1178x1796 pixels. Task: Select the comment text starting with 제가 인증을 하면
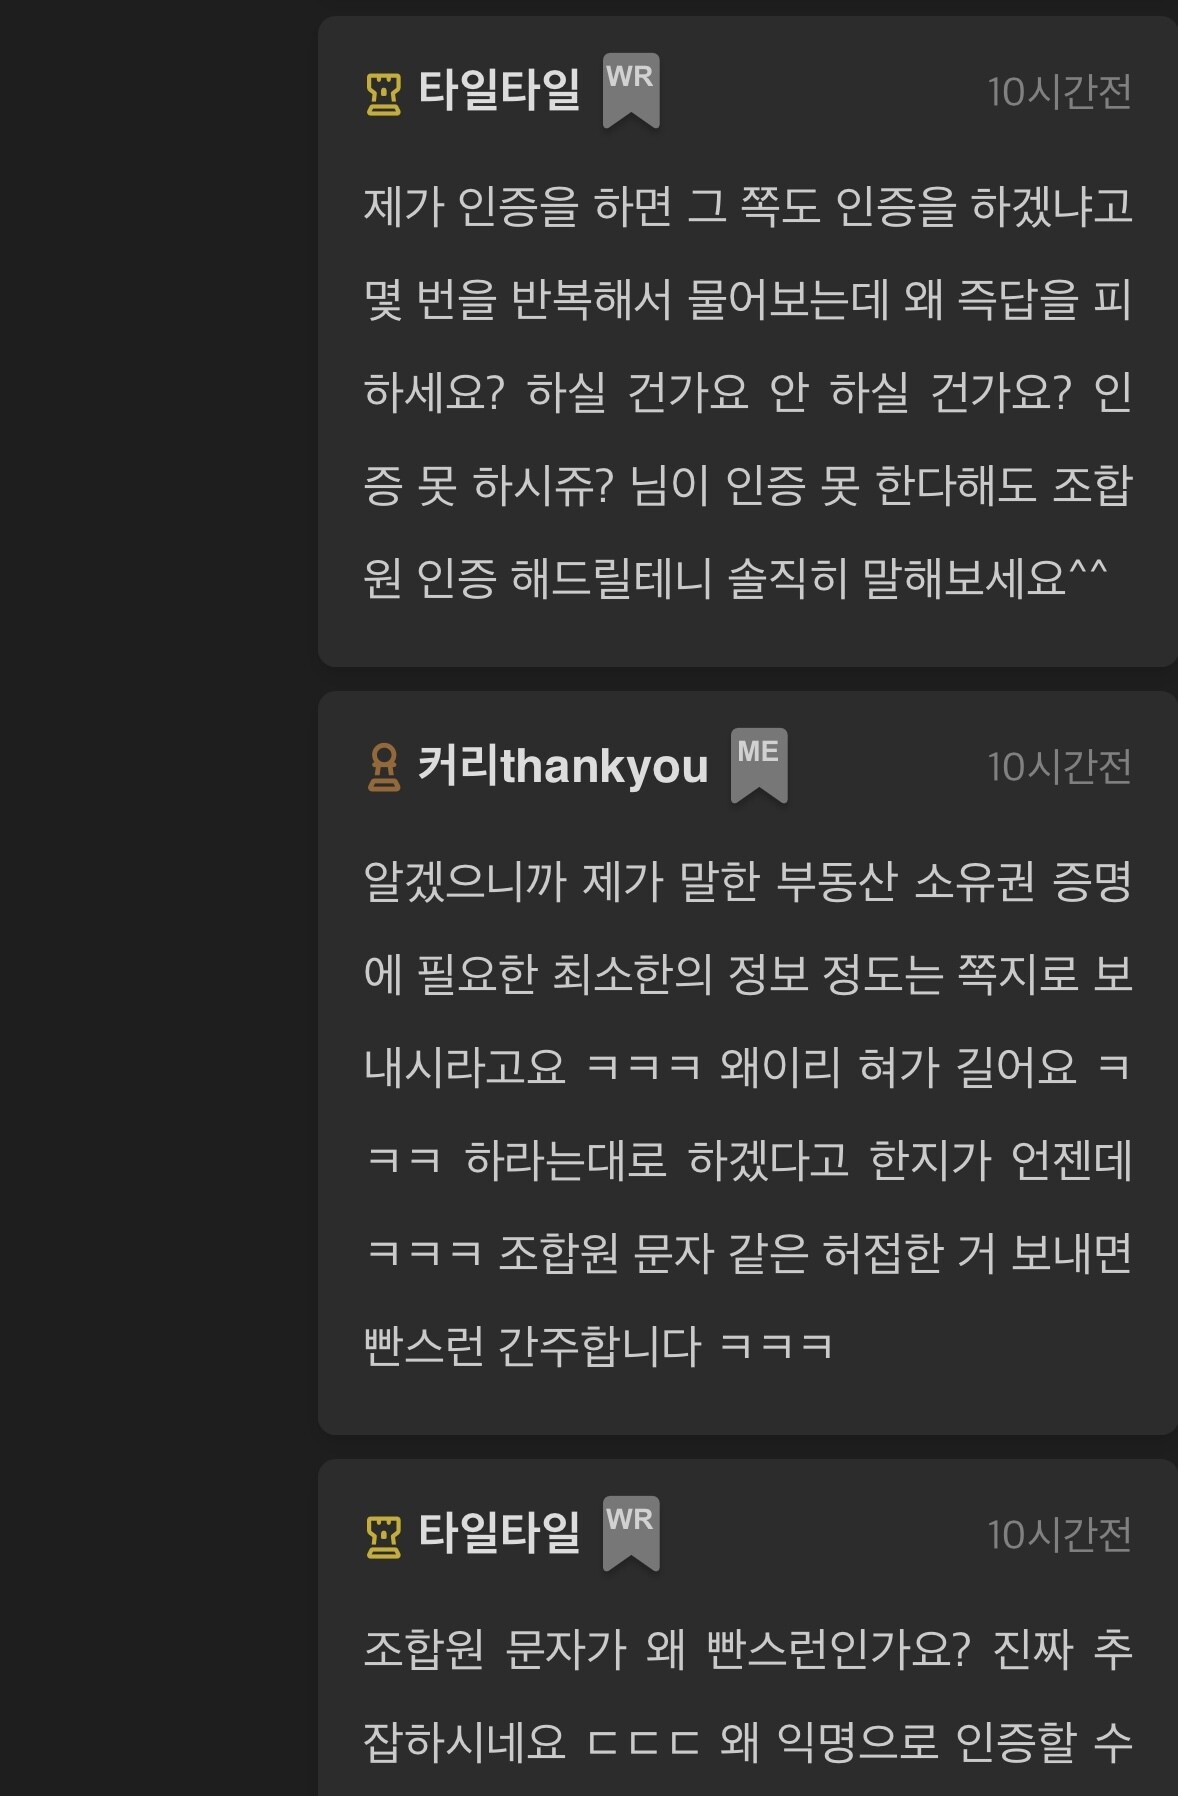point(748,392)
